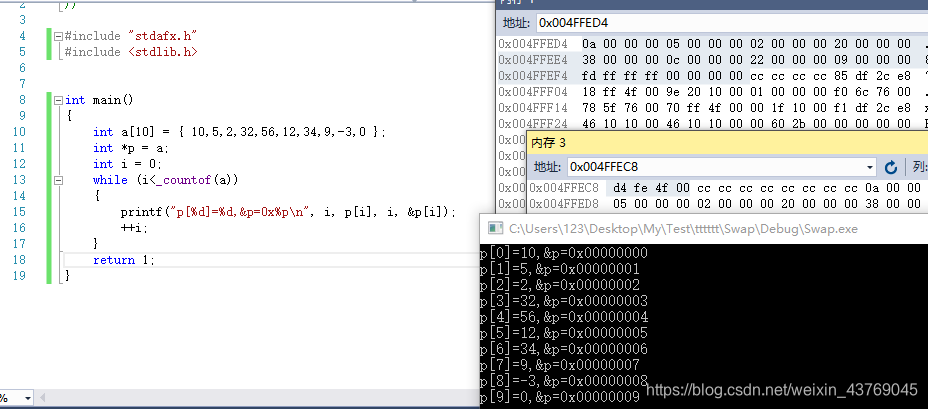This screenshot has width=928, height=409.
Task: Click console output line p[0]=10
Action: point(563,253)
